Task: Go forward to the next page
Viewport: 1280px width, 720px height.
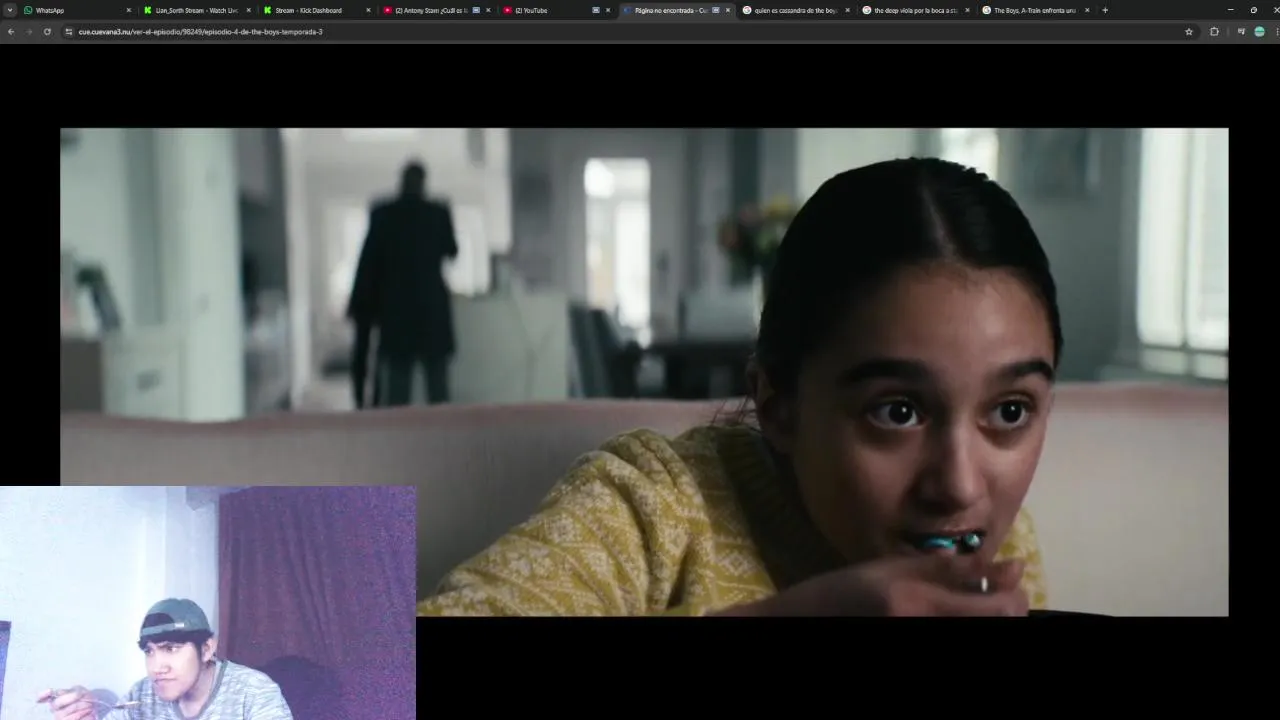Action: [x=29, y=31]
